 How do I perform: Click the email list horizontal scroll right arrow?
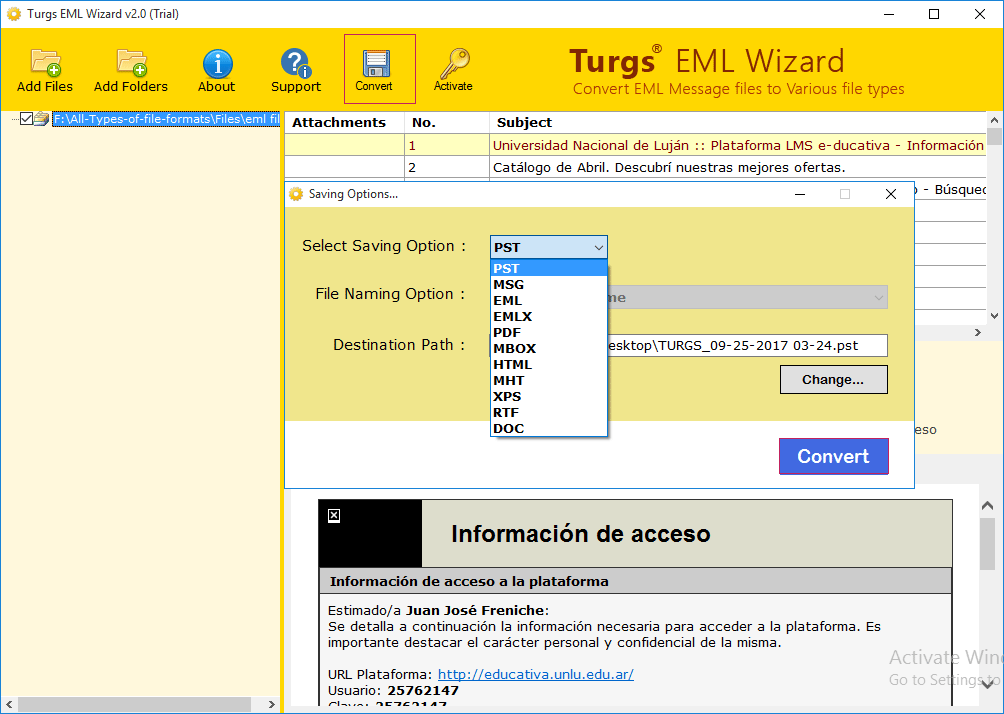tap(978, 332)
